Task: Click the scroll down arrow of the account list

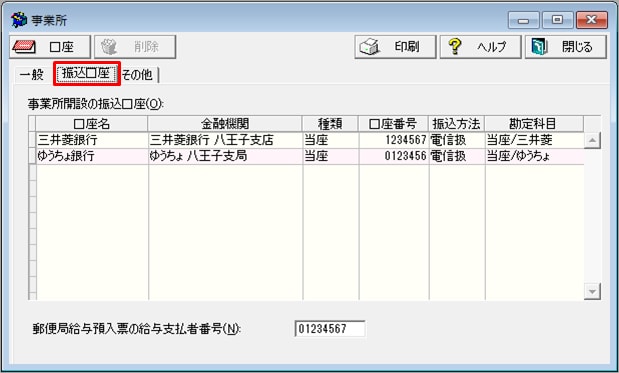Action: [592, 292]
